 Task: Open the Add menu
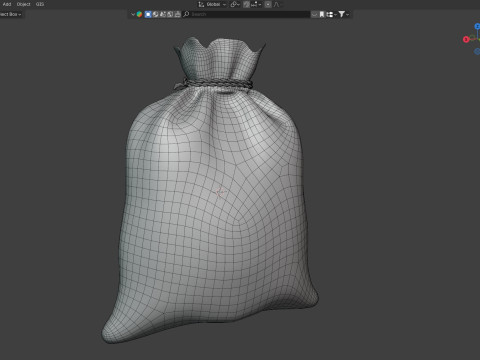tap(7, 4)
